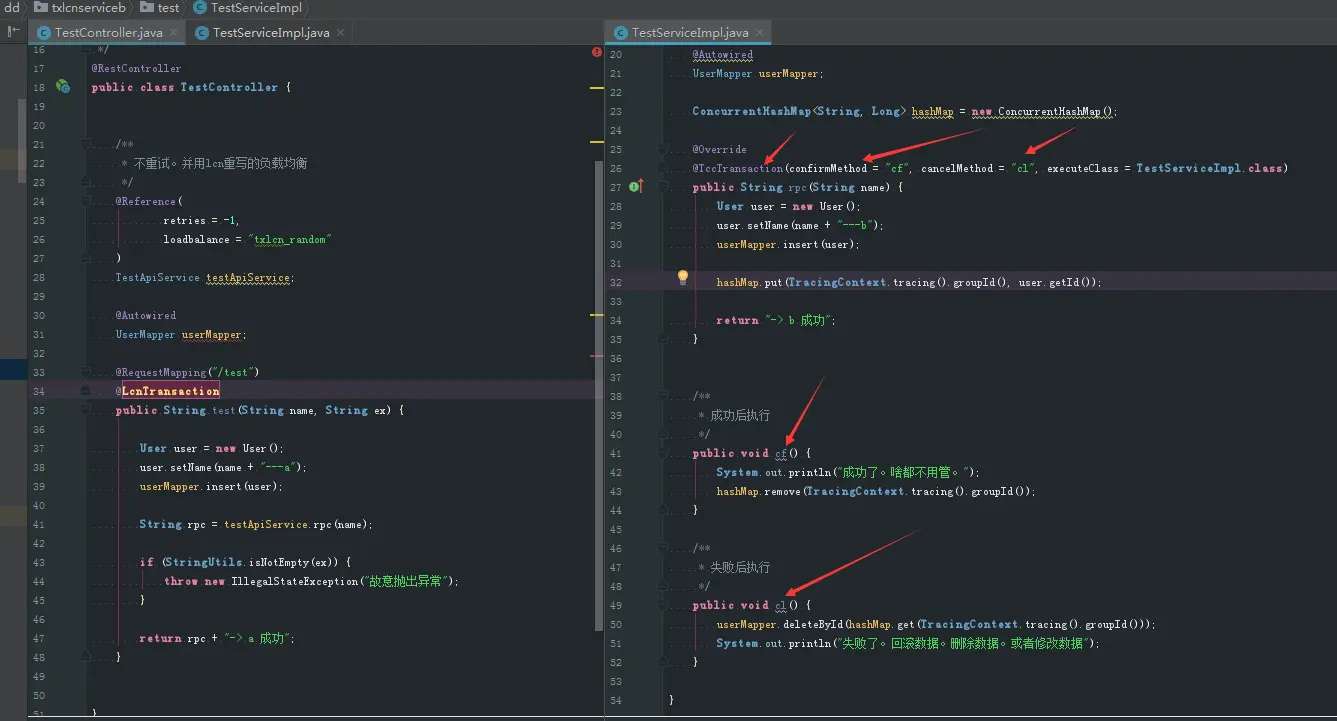Select the TestServiceImpl.java tab of the right split editor

pyautogui.click(x=689, y=33)
